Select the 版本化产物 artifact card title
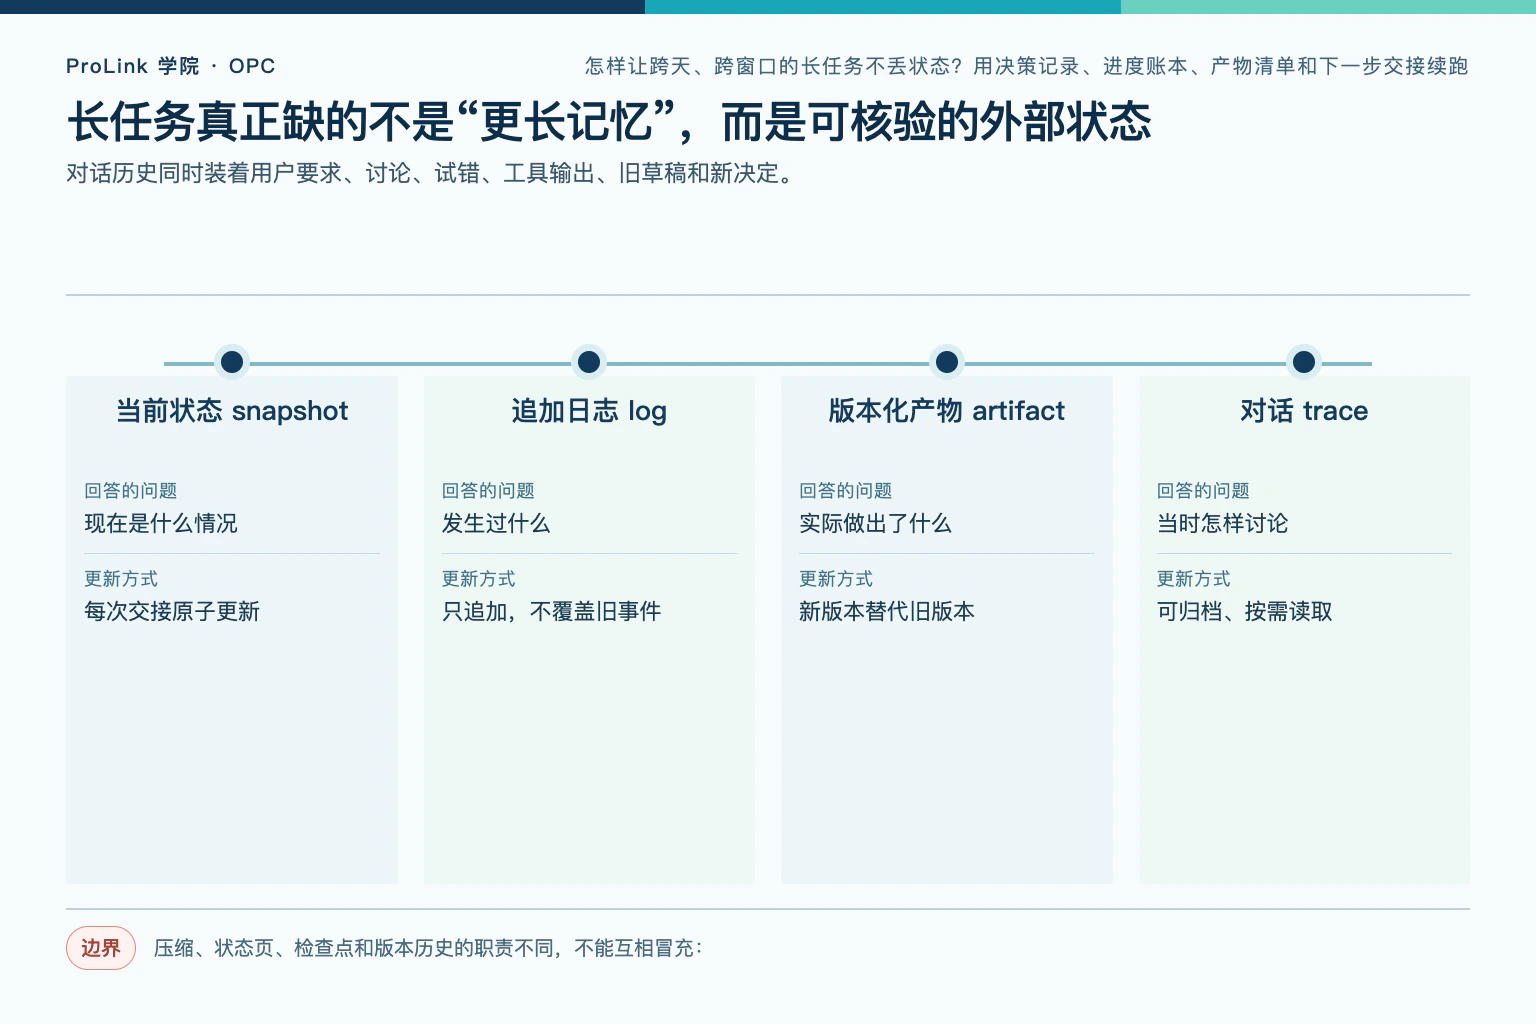Image resolution: width=1536 pixels, height=1024 pixels. coord(946,411)
